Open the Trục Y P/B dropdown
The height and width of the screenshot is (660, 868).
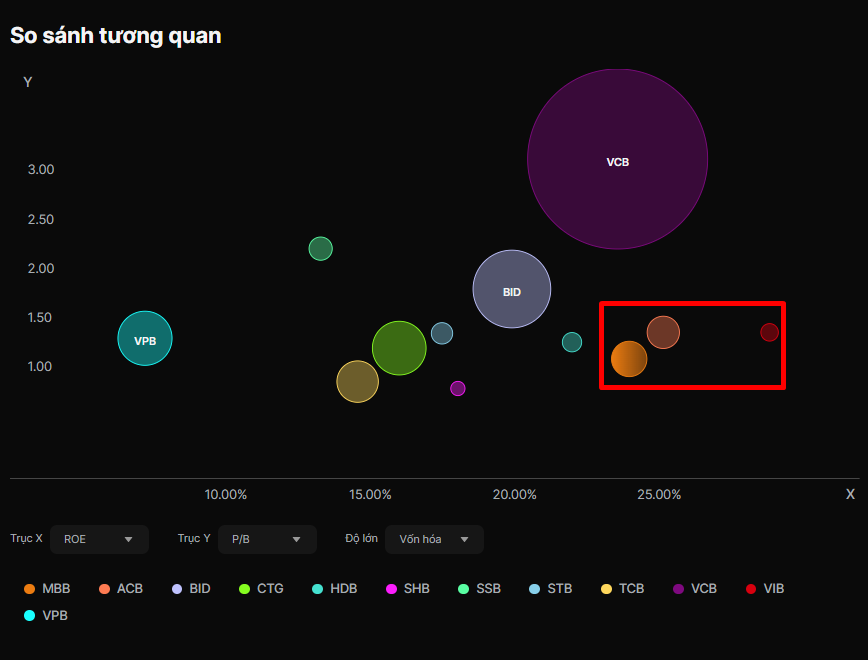click(x=267, y=539)
